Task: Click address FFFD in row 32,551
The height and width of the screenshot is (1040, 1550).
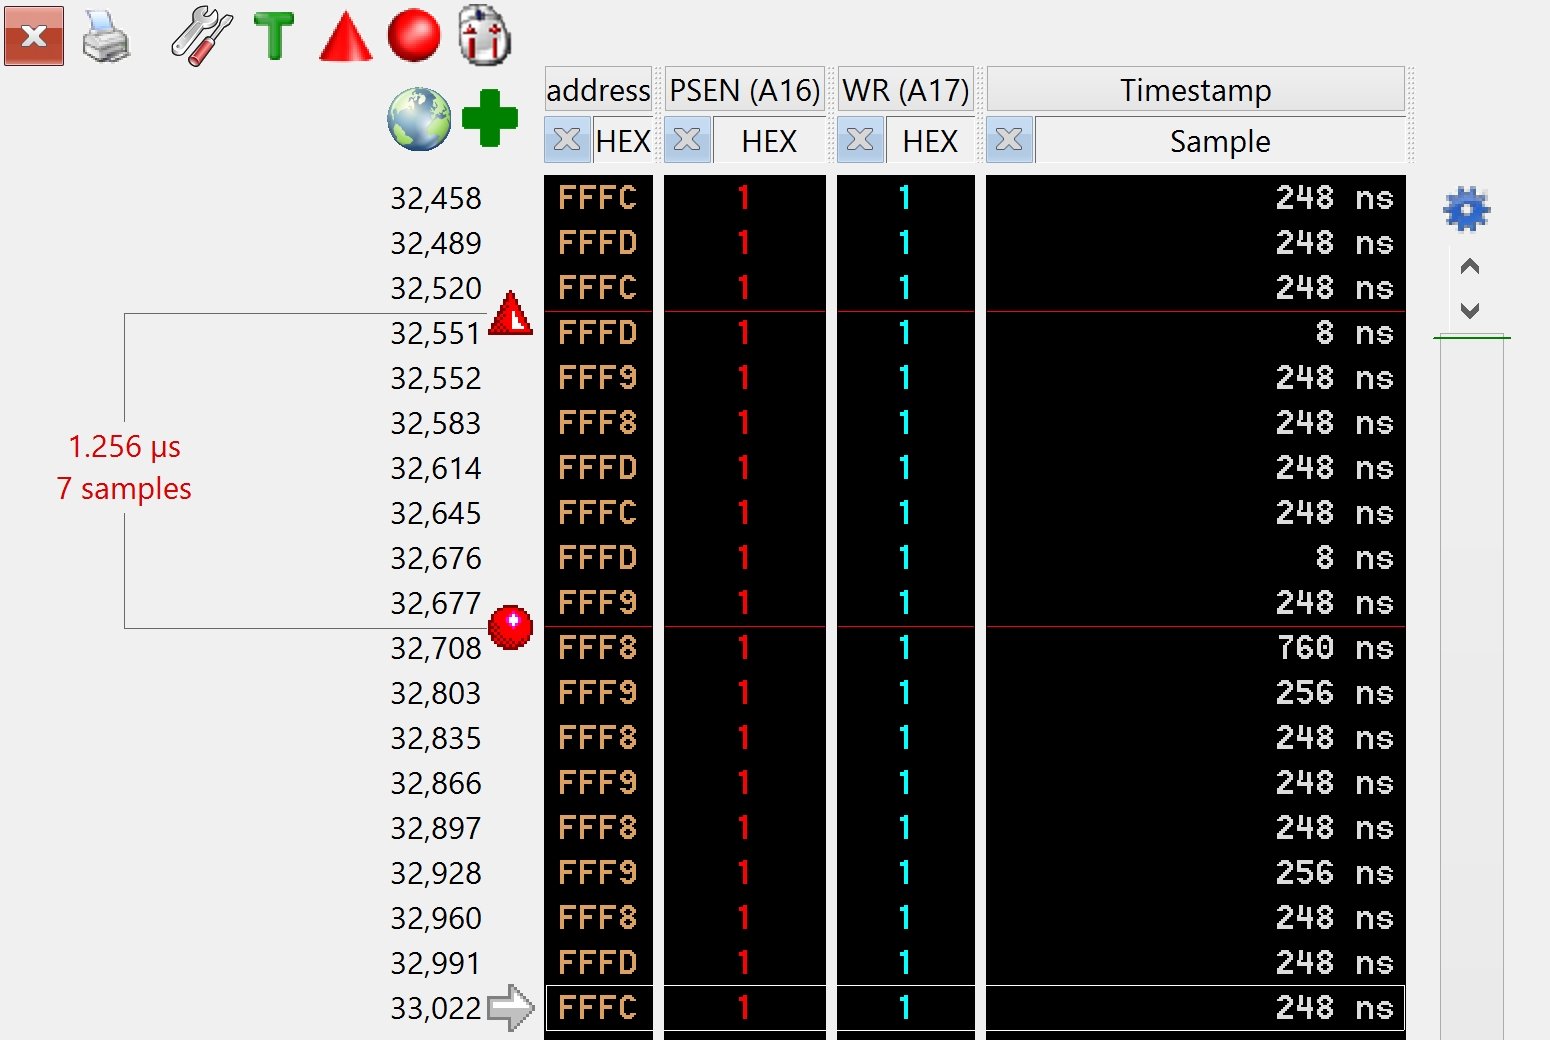Action: [598, 333]
